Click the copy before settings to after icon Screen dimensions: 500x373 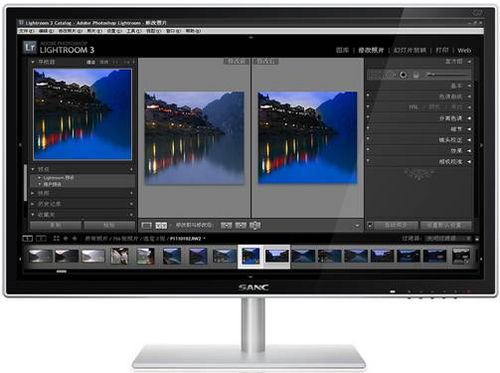[x=226, y=226]
